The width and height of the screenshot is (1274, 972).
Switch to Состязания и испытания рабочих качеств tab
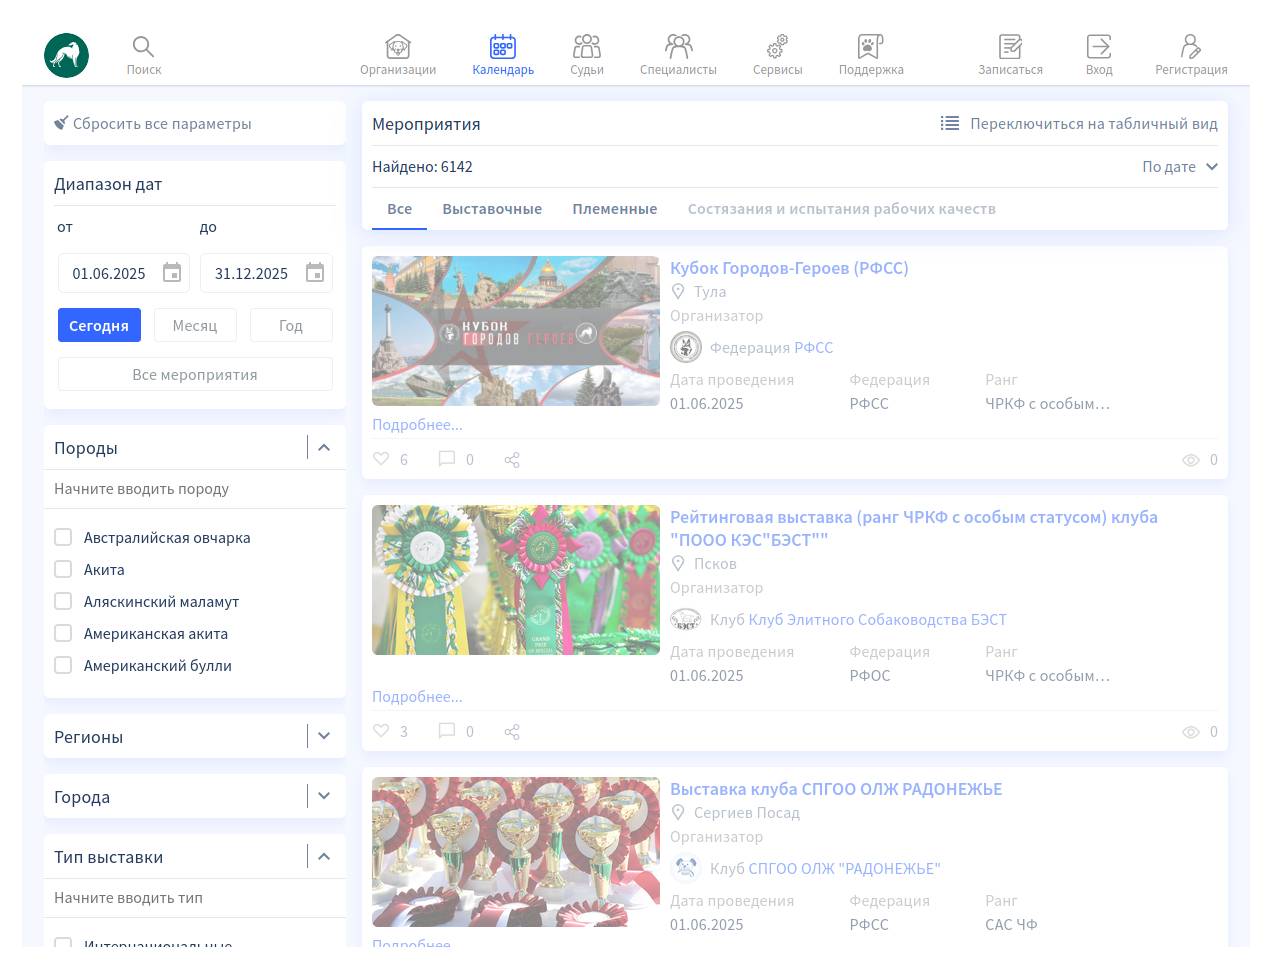pos(842,209)
